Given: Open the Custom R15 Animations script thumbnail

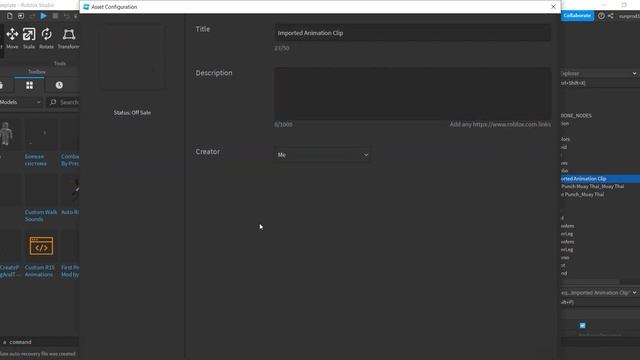Looking at the screenshot, I should [41, 246].
